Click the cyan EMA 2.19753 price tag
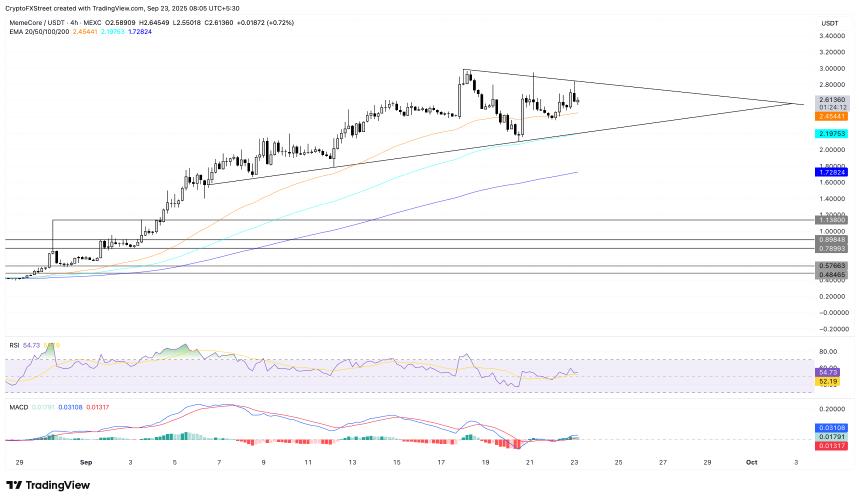This screenshot has height=501, width=860. coord(833,133)
